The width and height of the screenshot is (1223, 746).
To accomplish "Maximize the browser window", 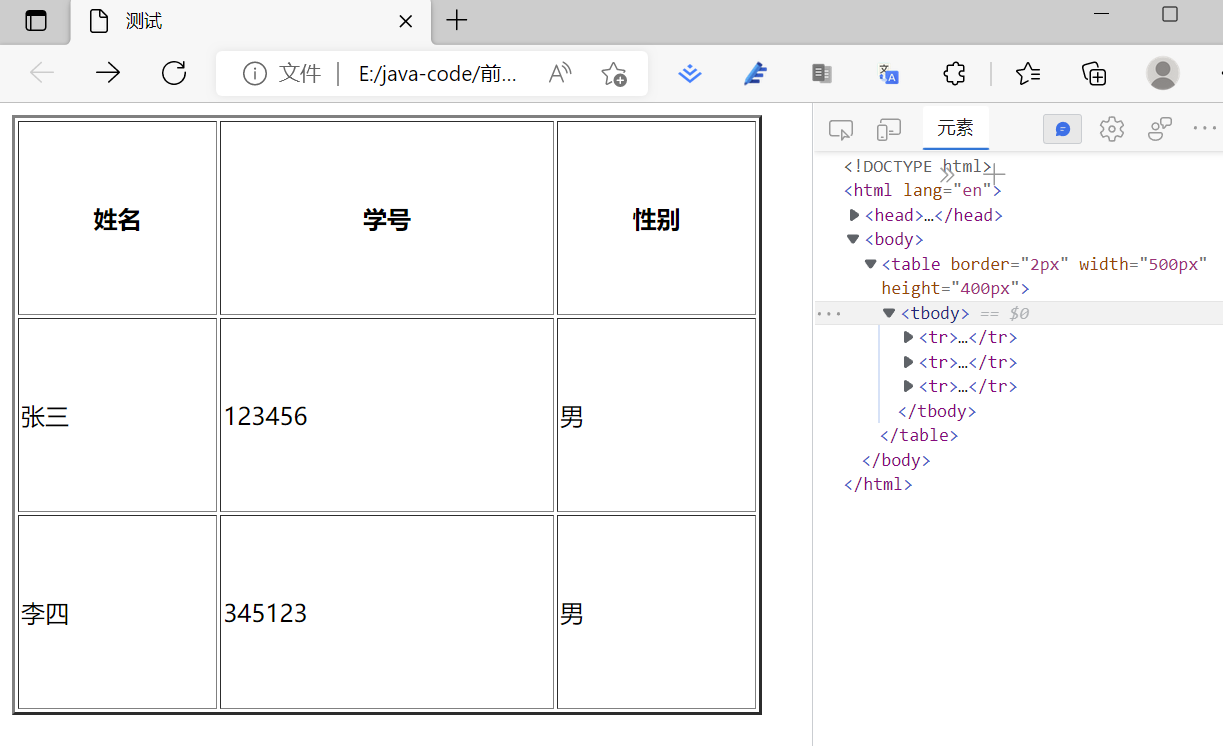I will [1170, 14].
